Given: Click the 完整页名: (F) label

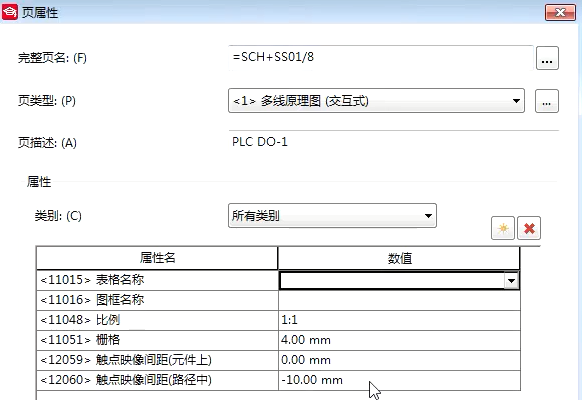Looking at the screenshot, I should (52, 58).
